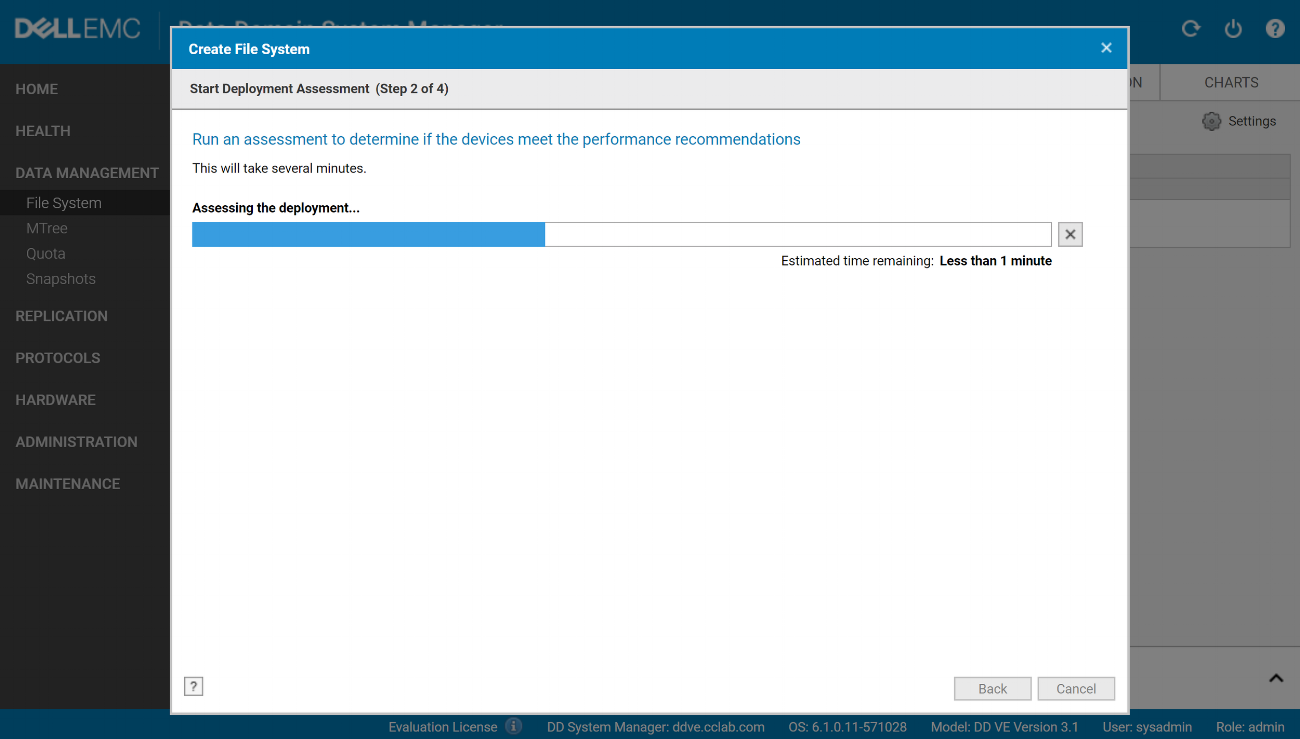Click 'Less than 1 minute' text
This screenshot has width=1300, height=739.
click(996, 261)
